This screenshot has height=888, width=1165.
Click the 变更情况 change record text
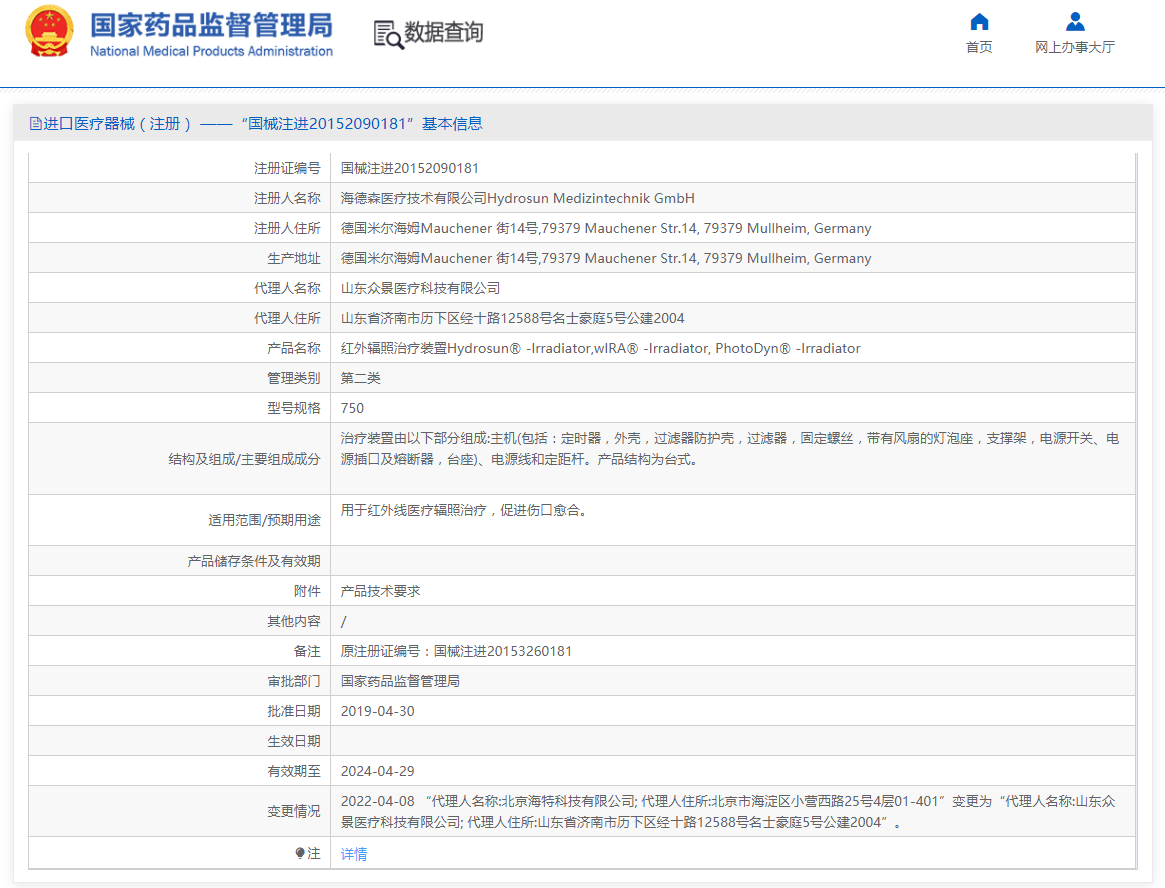728,811
